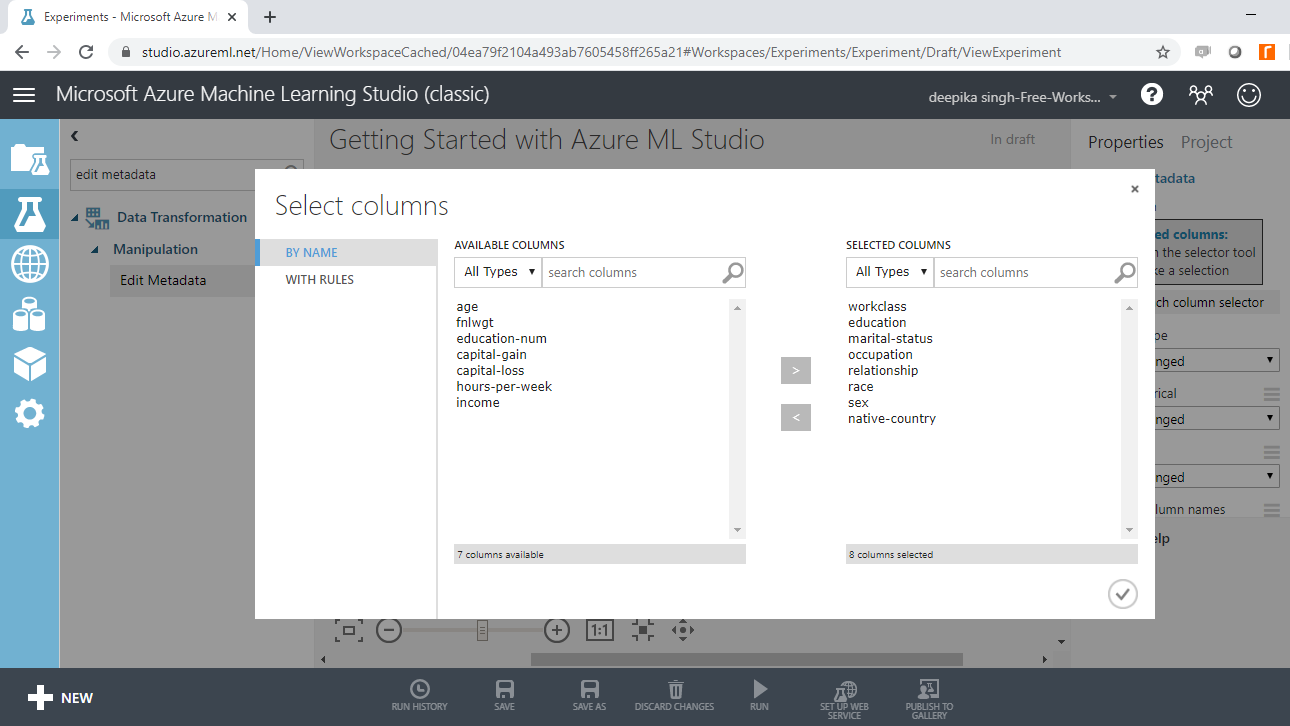Open the Projects folder sidebar icon

[x=29, y=159]
